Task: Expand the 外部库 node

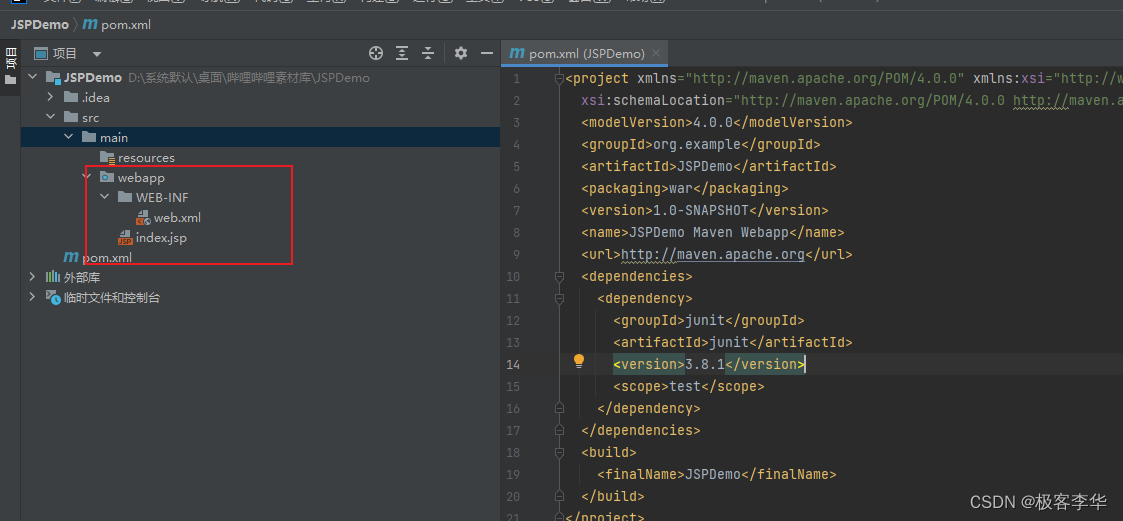Action: tap(32, 277)
